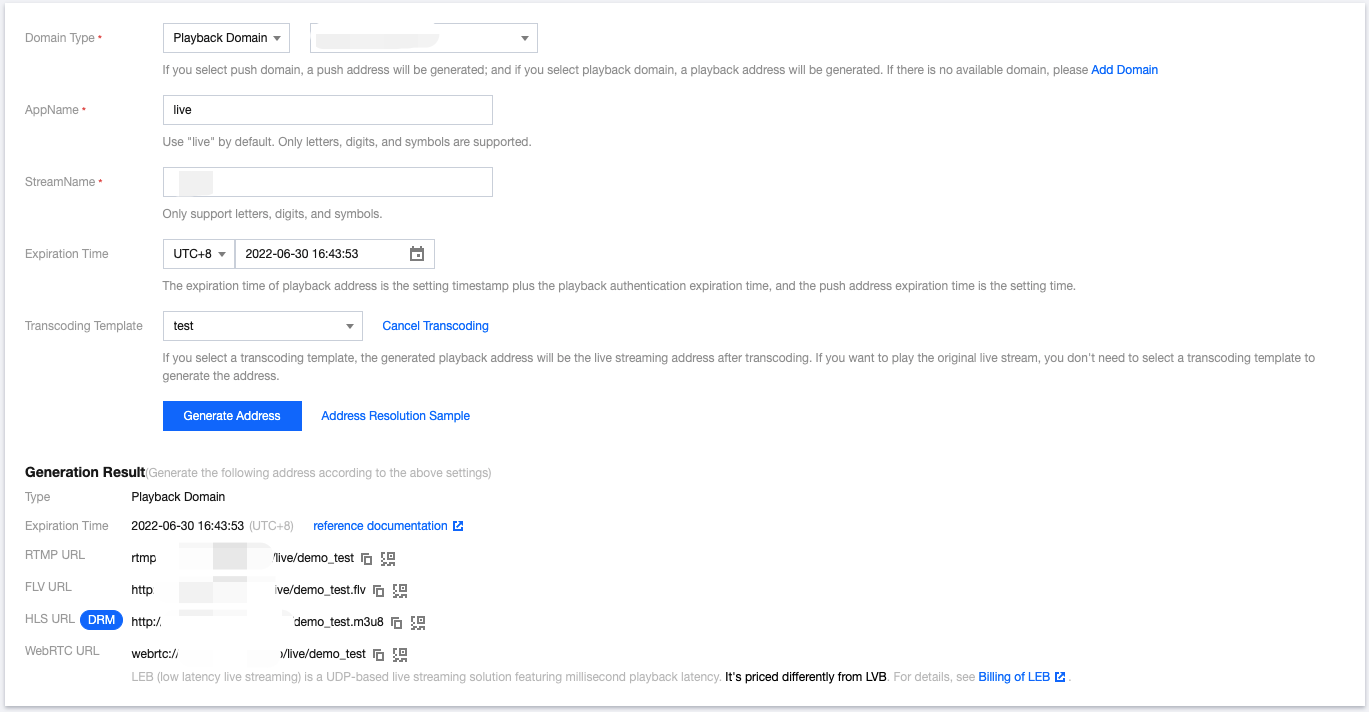The height and width of the screenshot is (712, 1369).
Task: Open calendar picker in Expiration Time field
Action: click(x=417, y=254)
